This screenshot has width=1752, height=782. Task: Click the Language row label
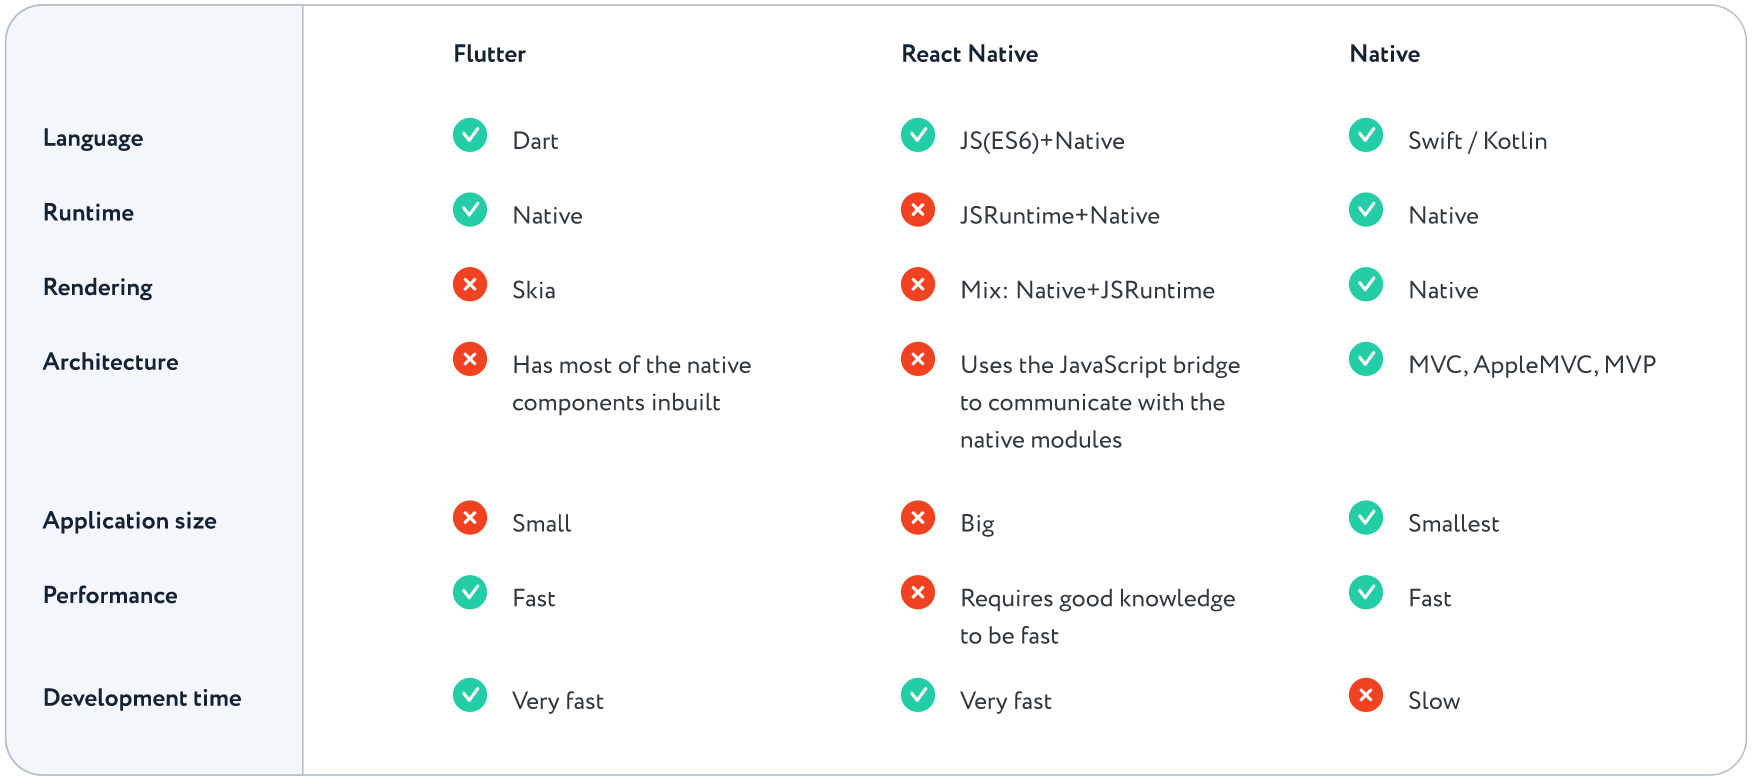click(93, 138)
